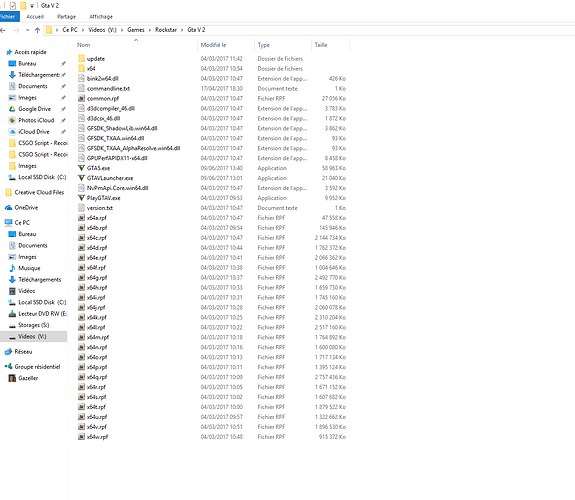
Task: Select the GTAVLauncher.exe icon
Action: 81,178
